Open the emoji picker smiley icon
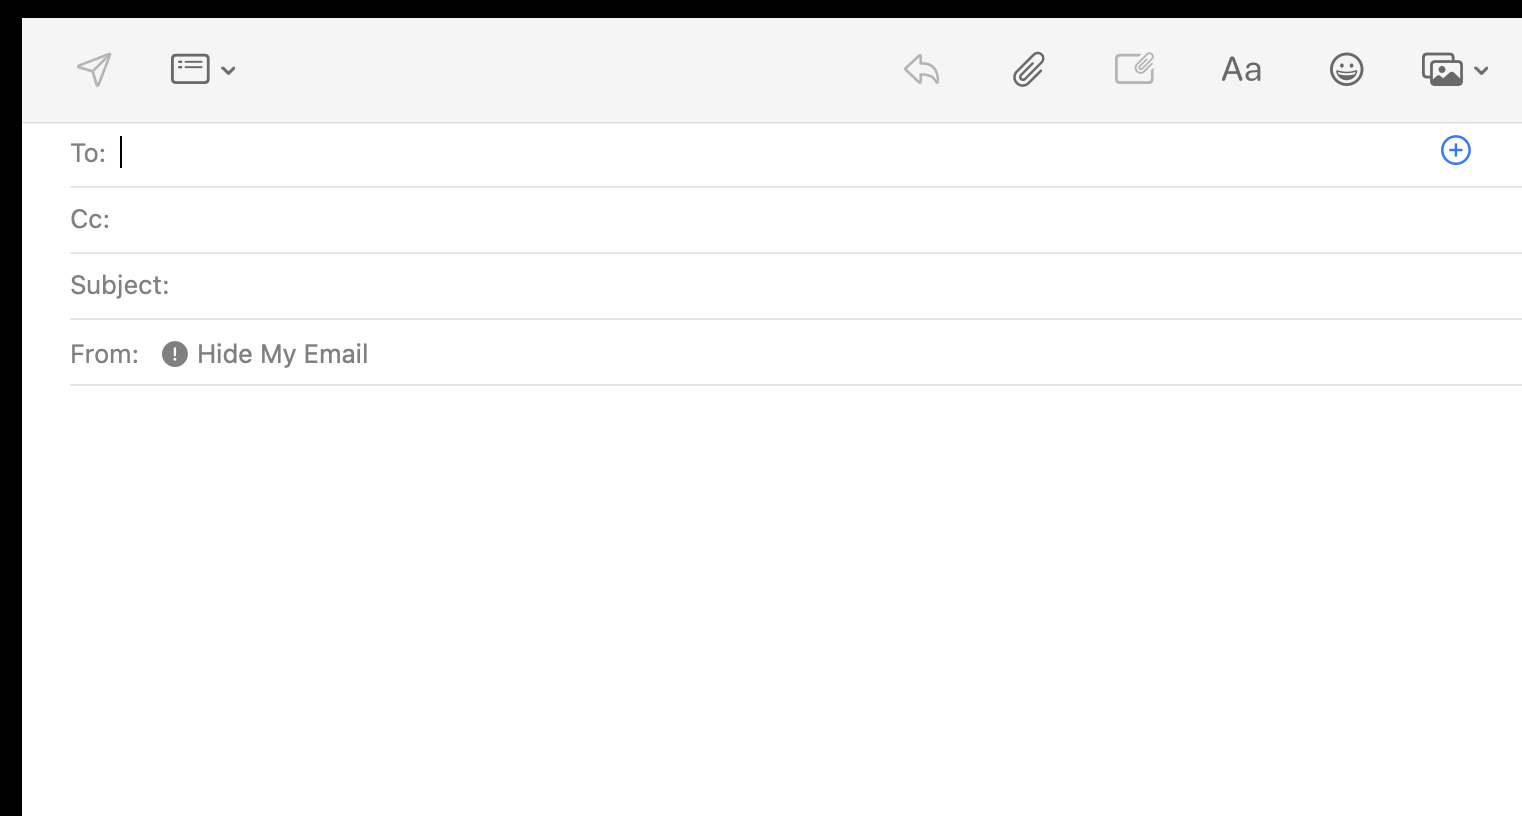 tap(1346, 69)
